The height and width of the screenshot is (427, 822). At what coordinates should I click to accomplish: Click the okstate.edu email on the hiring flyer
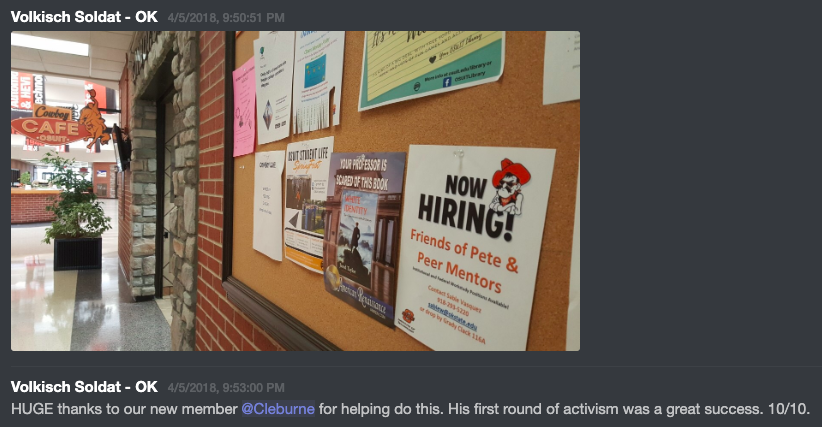click(x=452, y=316)
